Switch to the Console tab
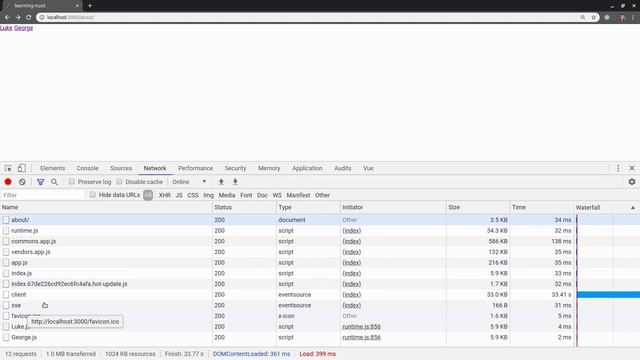 tap(87, 168)
